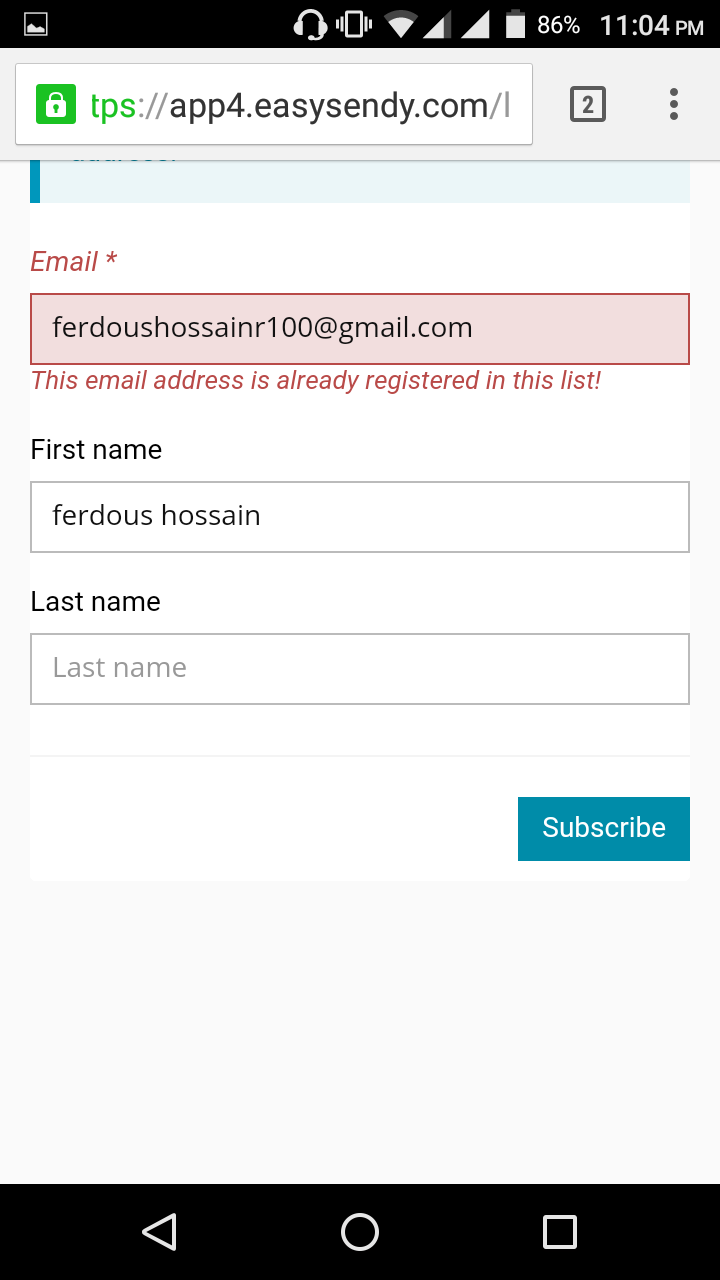The image size is (720, 1280).
Task: Tap the picture notification icon
Action: click(36, 25)
